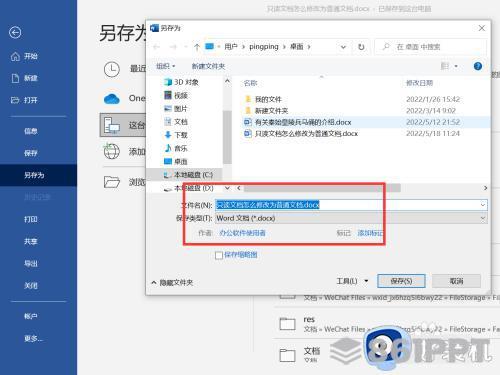Viewport: 500px width, 375px height.
Task: Select the 新建文件夹 folder in file list
Action: pyautogui.click(x=267, y=111)
